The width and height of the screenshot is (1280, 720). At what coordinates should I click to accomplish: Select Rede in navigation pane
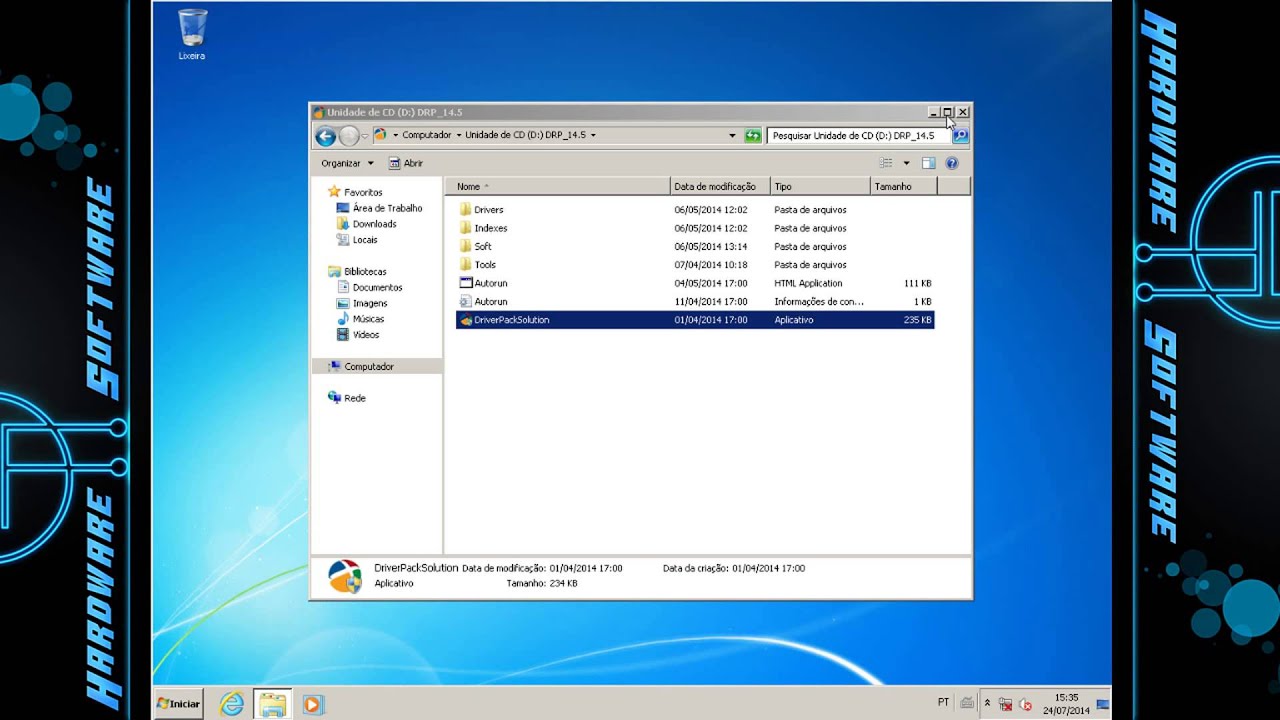pos(354,398)
